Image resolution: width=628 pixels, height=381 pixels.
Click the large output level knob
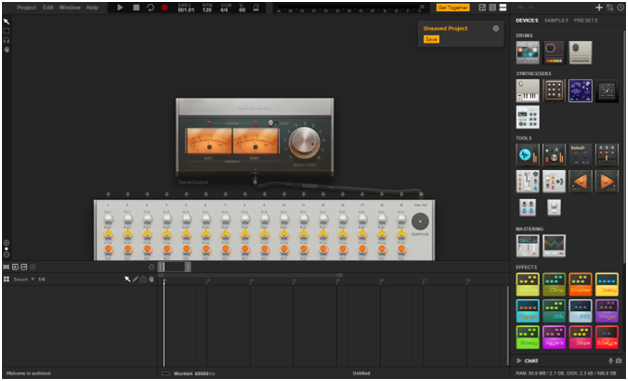pyautogui.click(x=304, y=143)
